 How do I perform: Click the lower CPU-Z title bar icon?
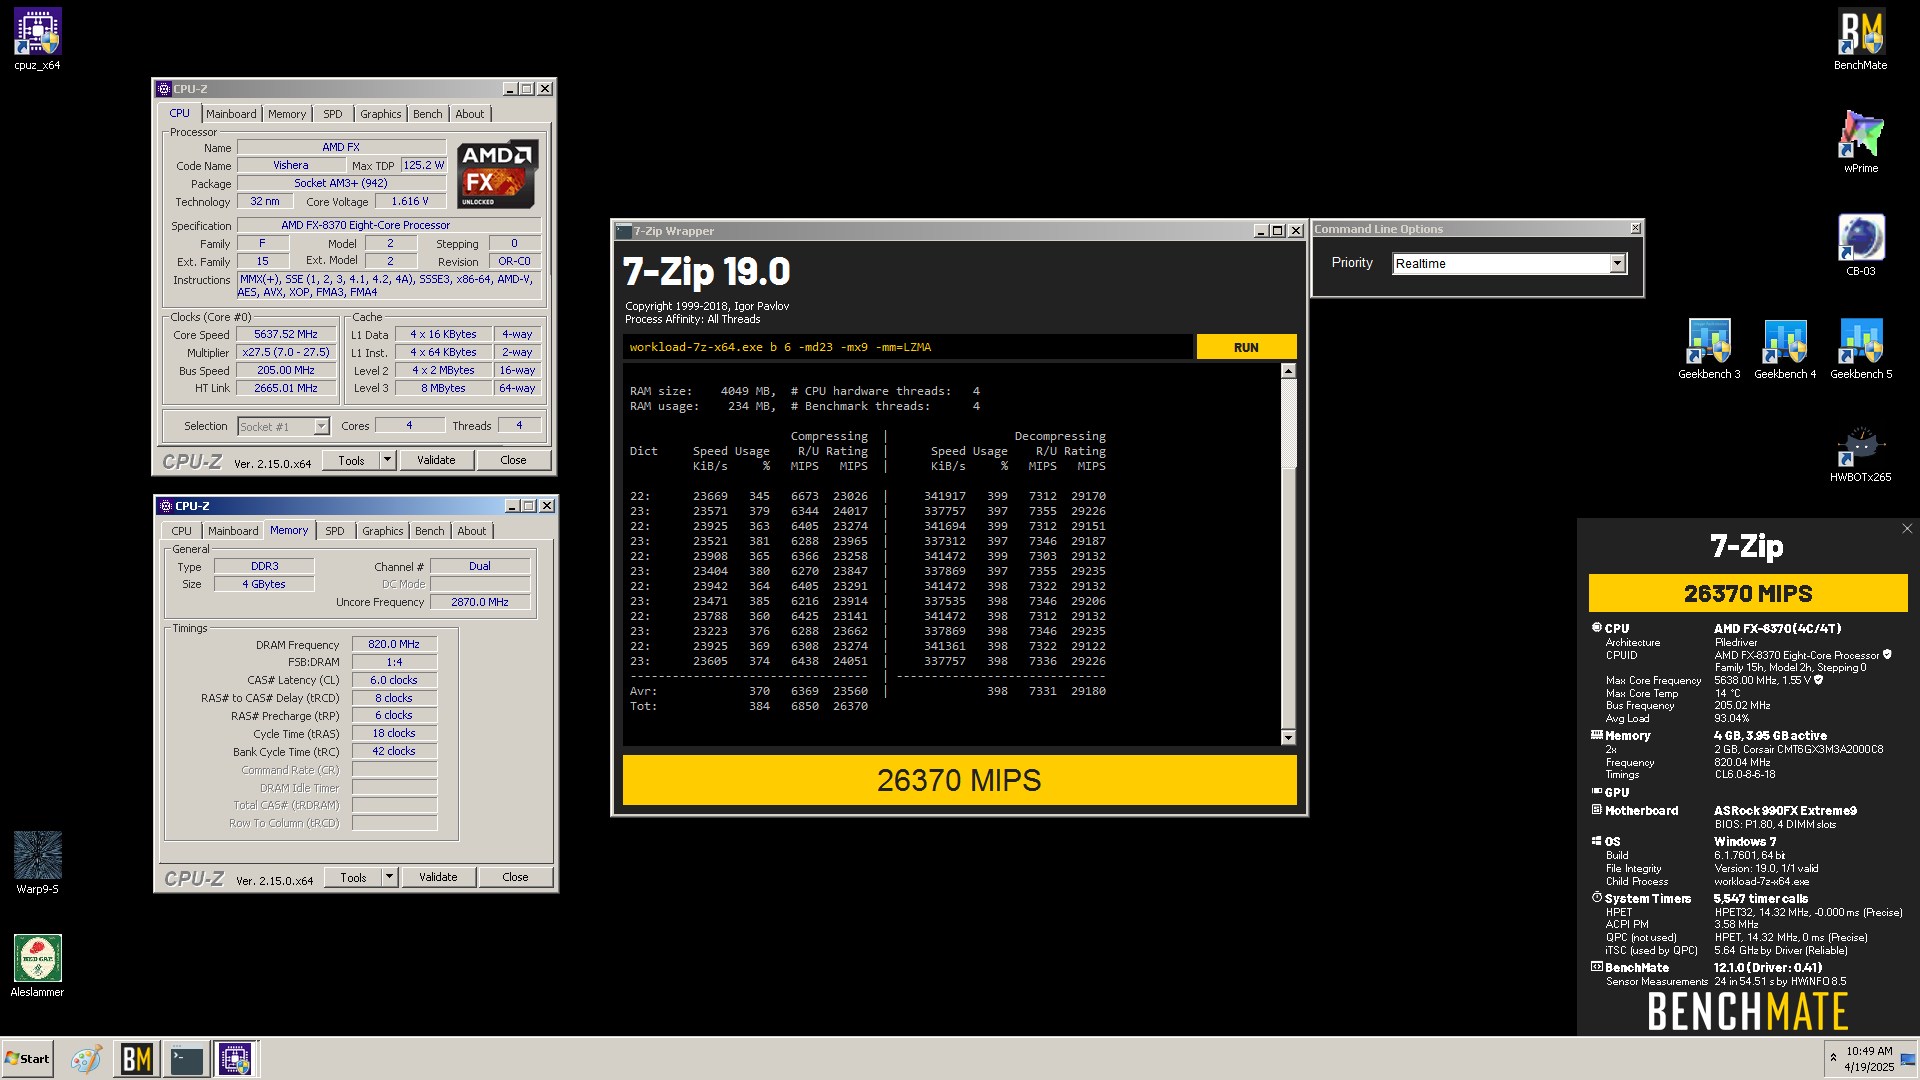166,506
